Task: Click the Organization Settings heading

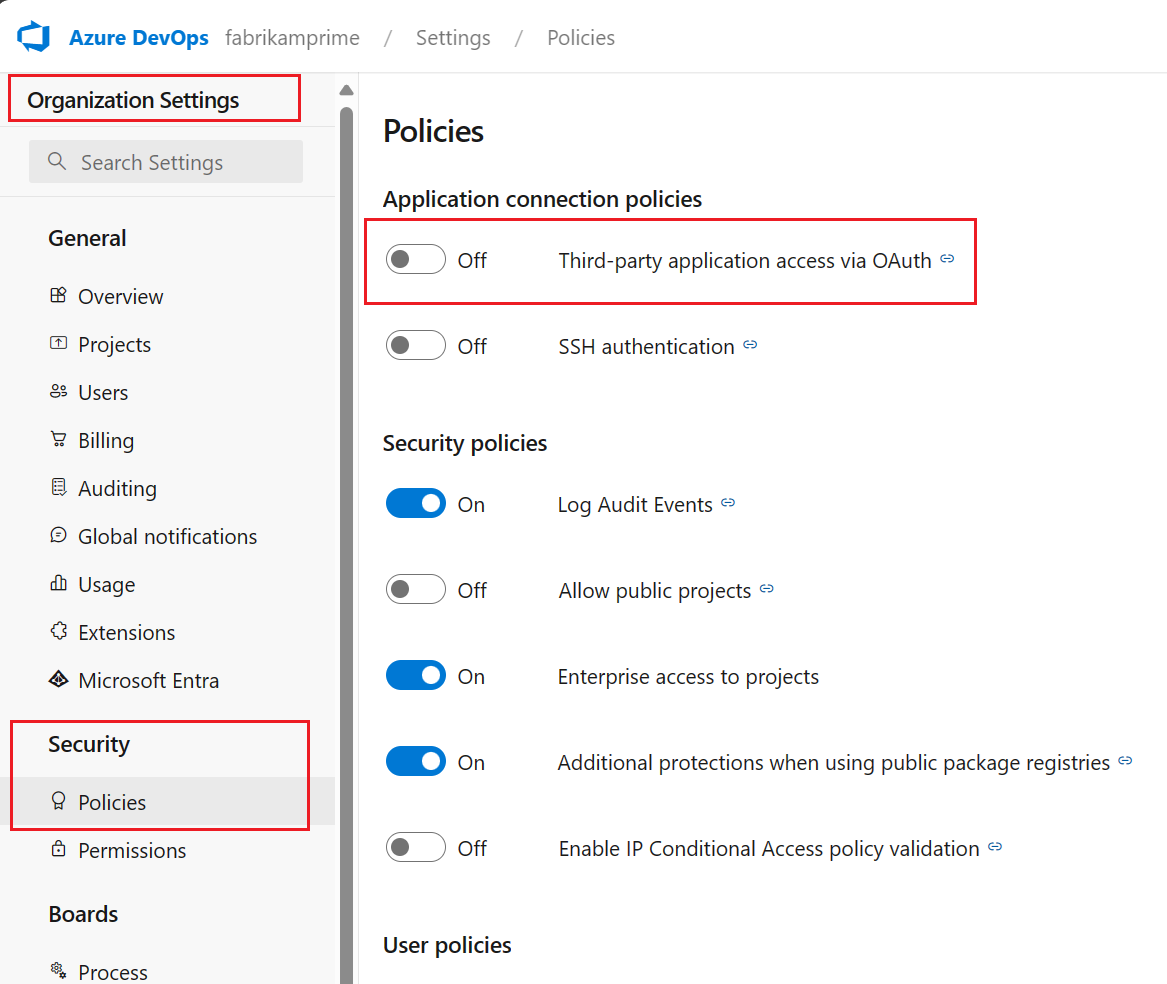Action: 133,100
